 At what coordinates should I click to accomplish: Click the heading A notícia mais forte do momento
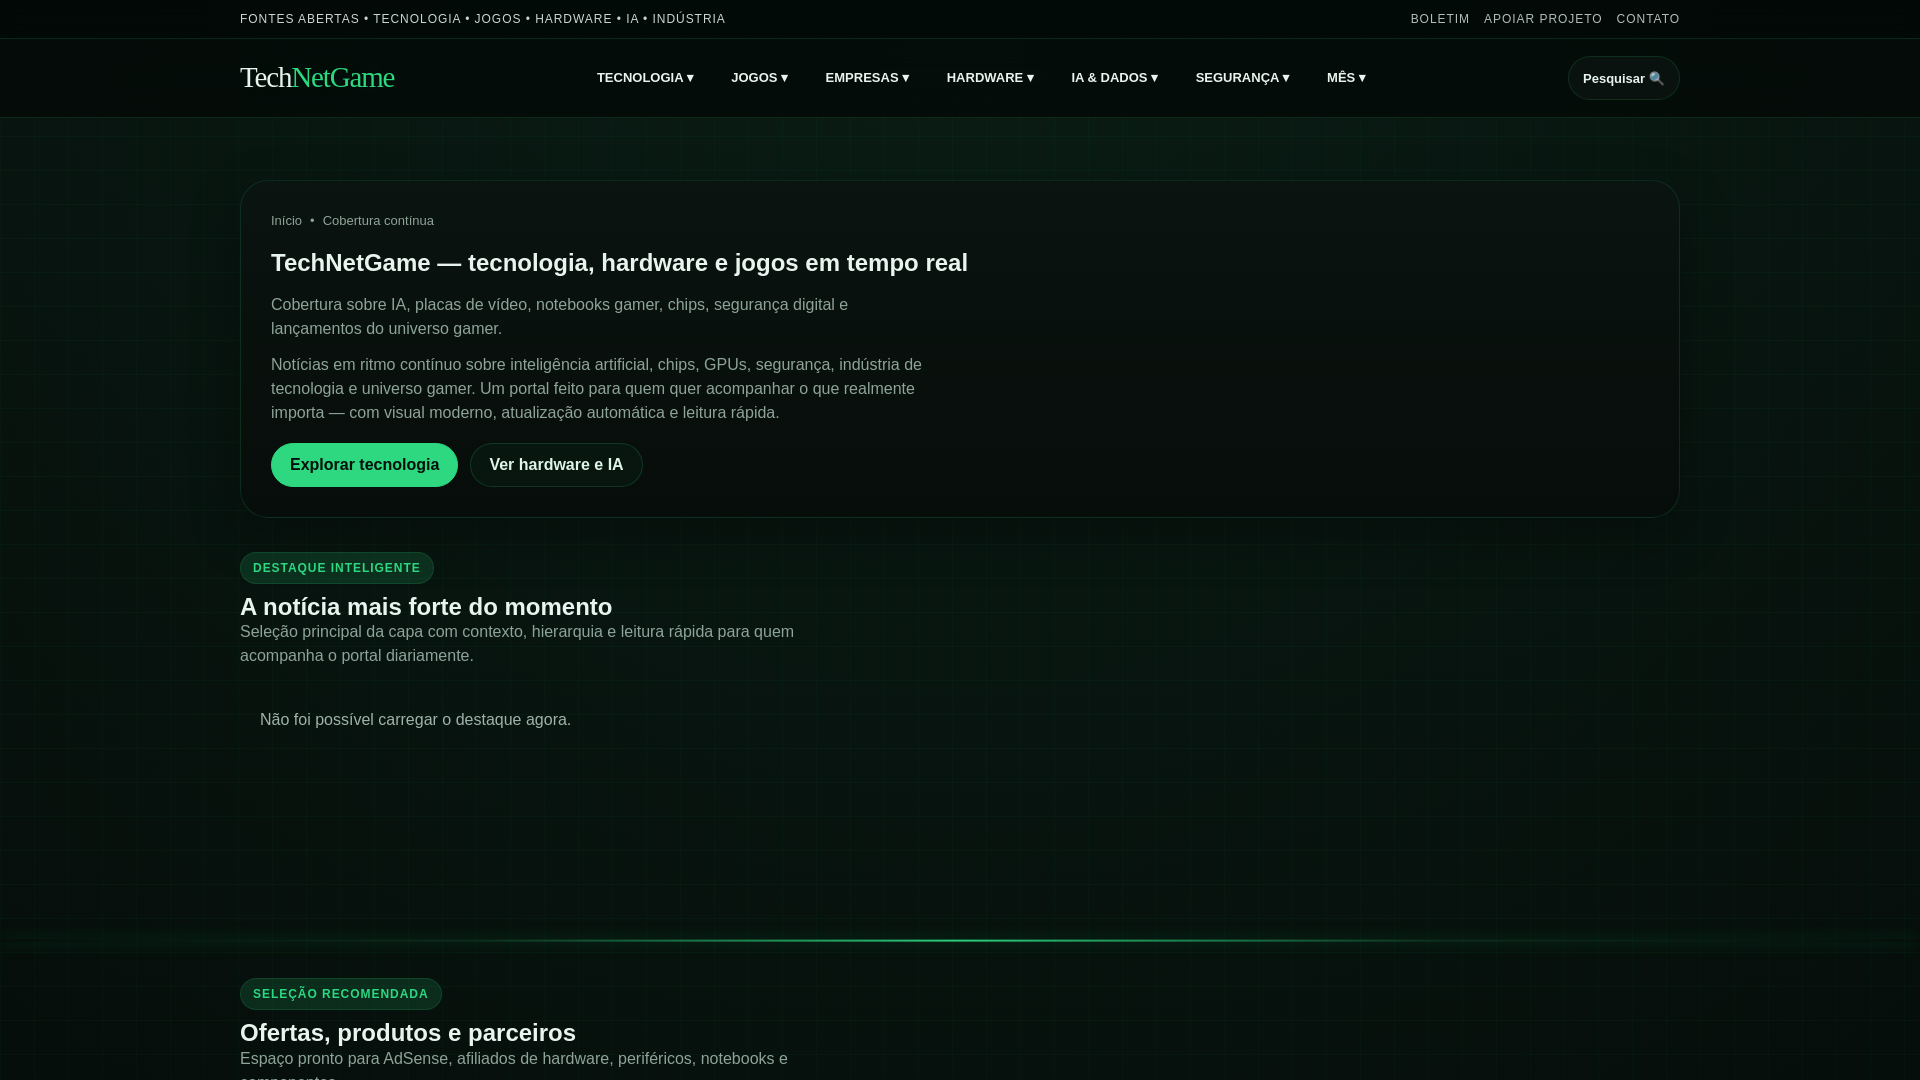(426, 607)
